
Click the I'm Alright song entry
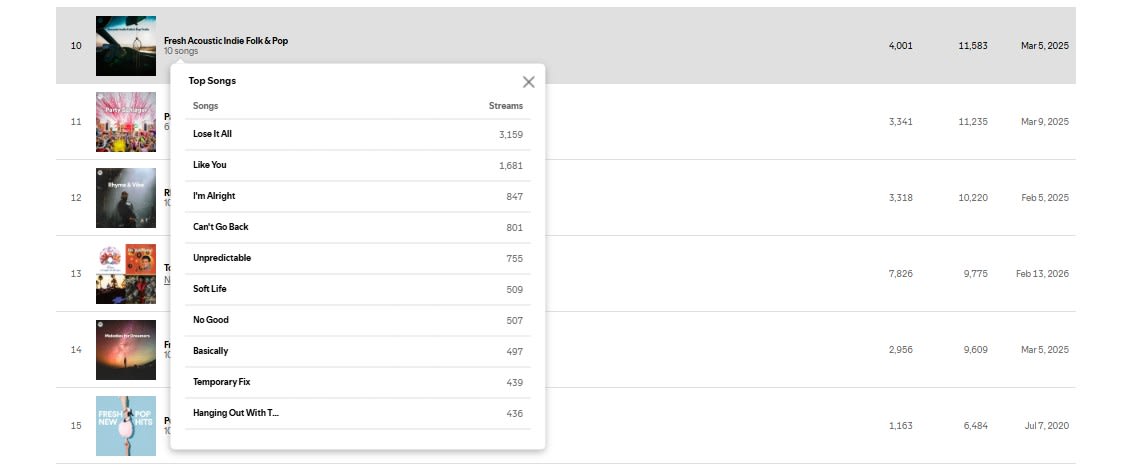pos(214,196)
